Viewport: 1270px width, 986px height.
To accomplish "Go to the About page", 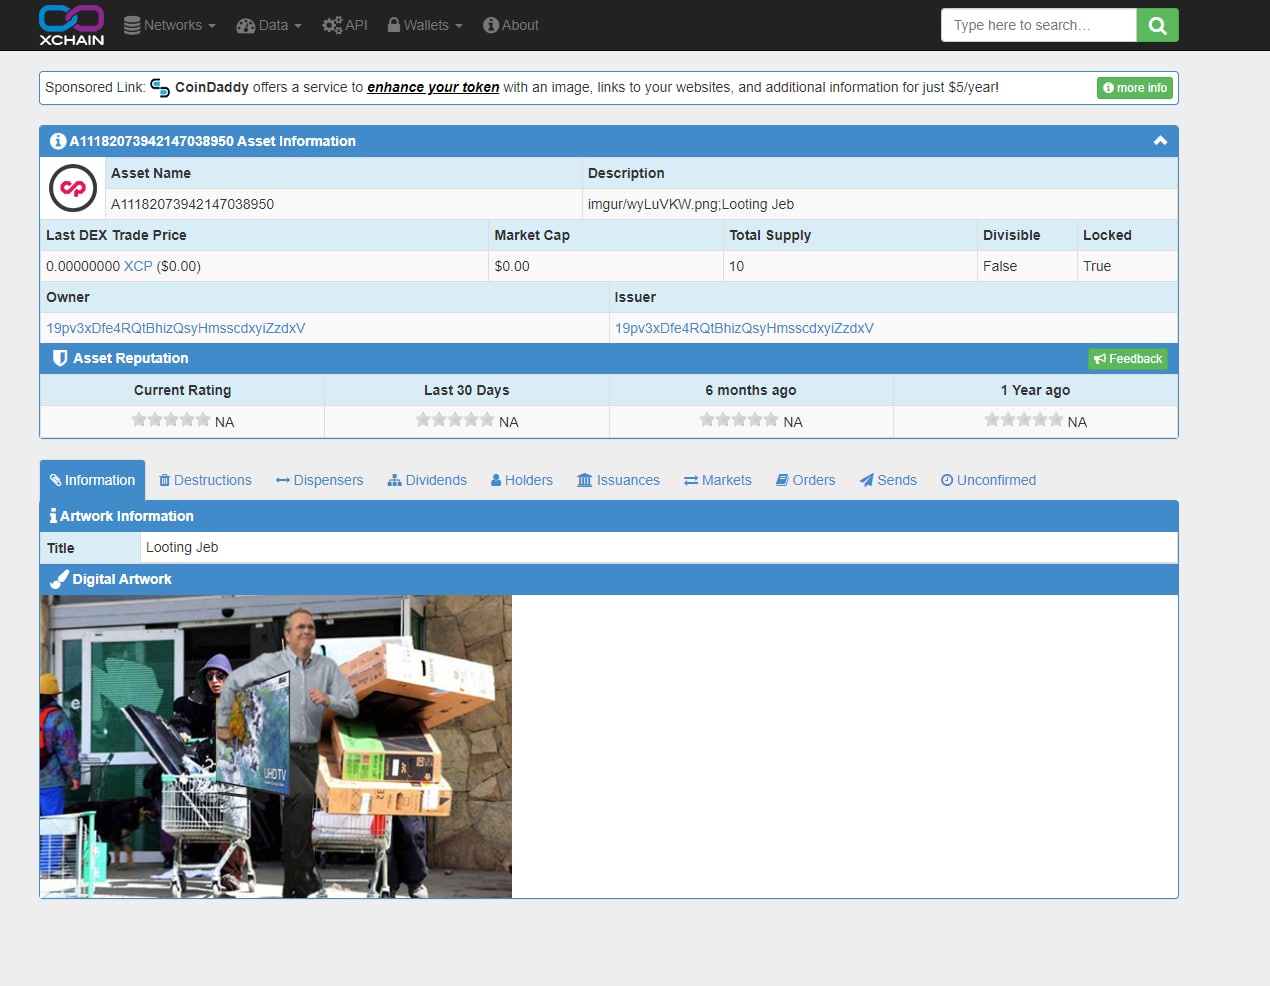I will click(x=511, y=25).
